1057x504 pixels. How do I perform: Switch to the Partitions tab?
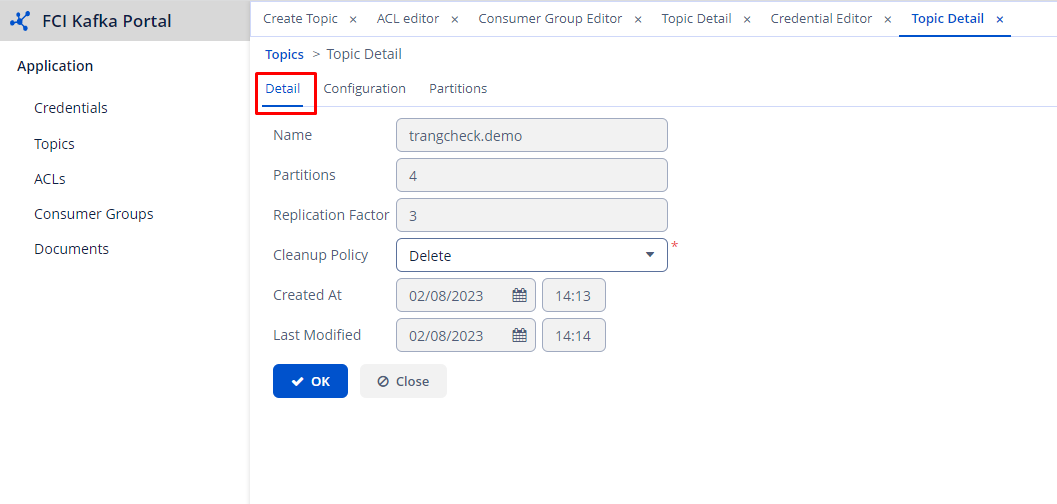pos(458,88)
